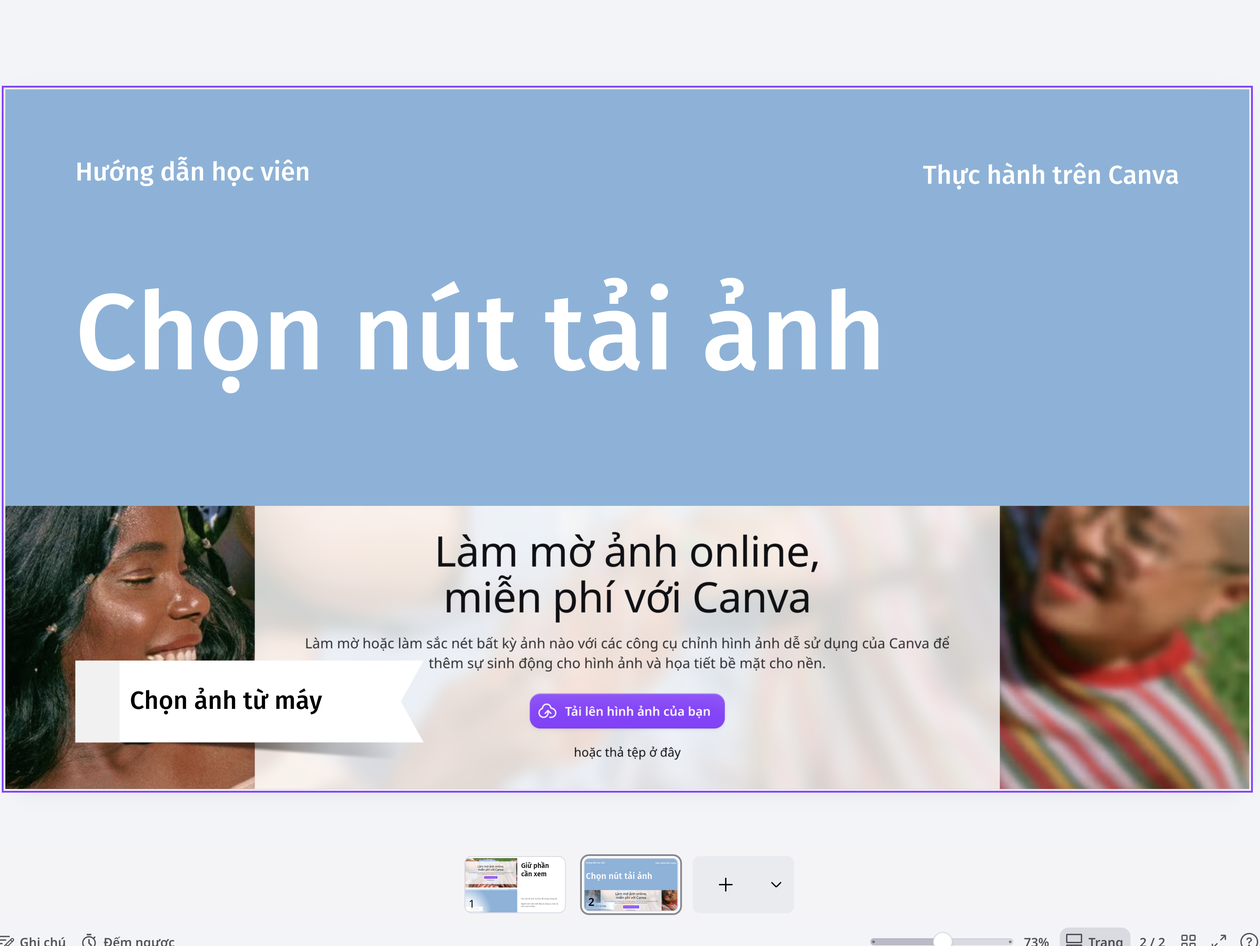Select the 'Chọn ảnh từ máy' label
Image resolution: width=1260 pixels, height=946 pixels.
tap(226, 700)
